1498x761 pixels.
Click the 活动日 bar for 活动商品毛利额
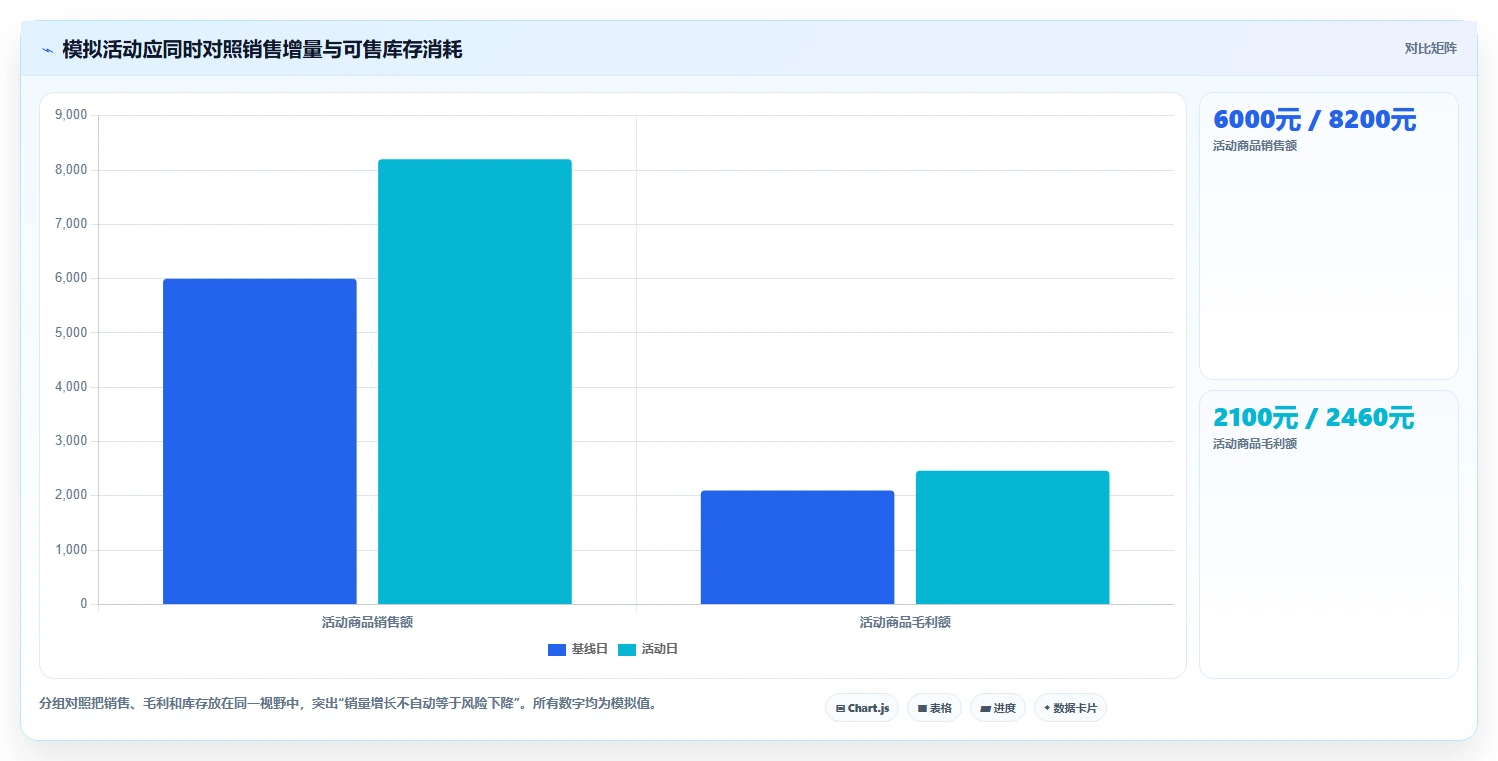[x=1012, y=537]
